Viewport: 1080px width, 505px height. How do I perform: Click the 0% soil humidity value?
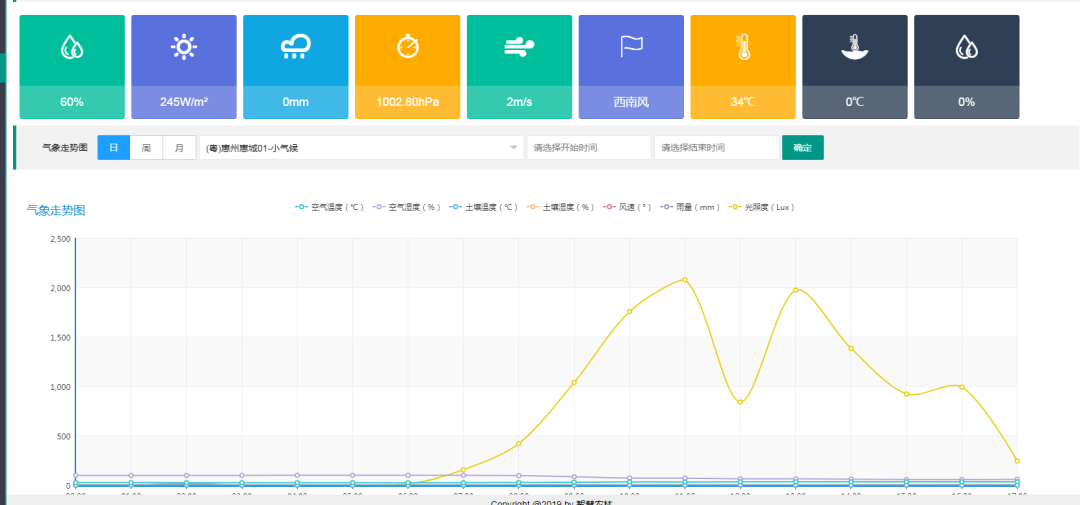point(966,102)
